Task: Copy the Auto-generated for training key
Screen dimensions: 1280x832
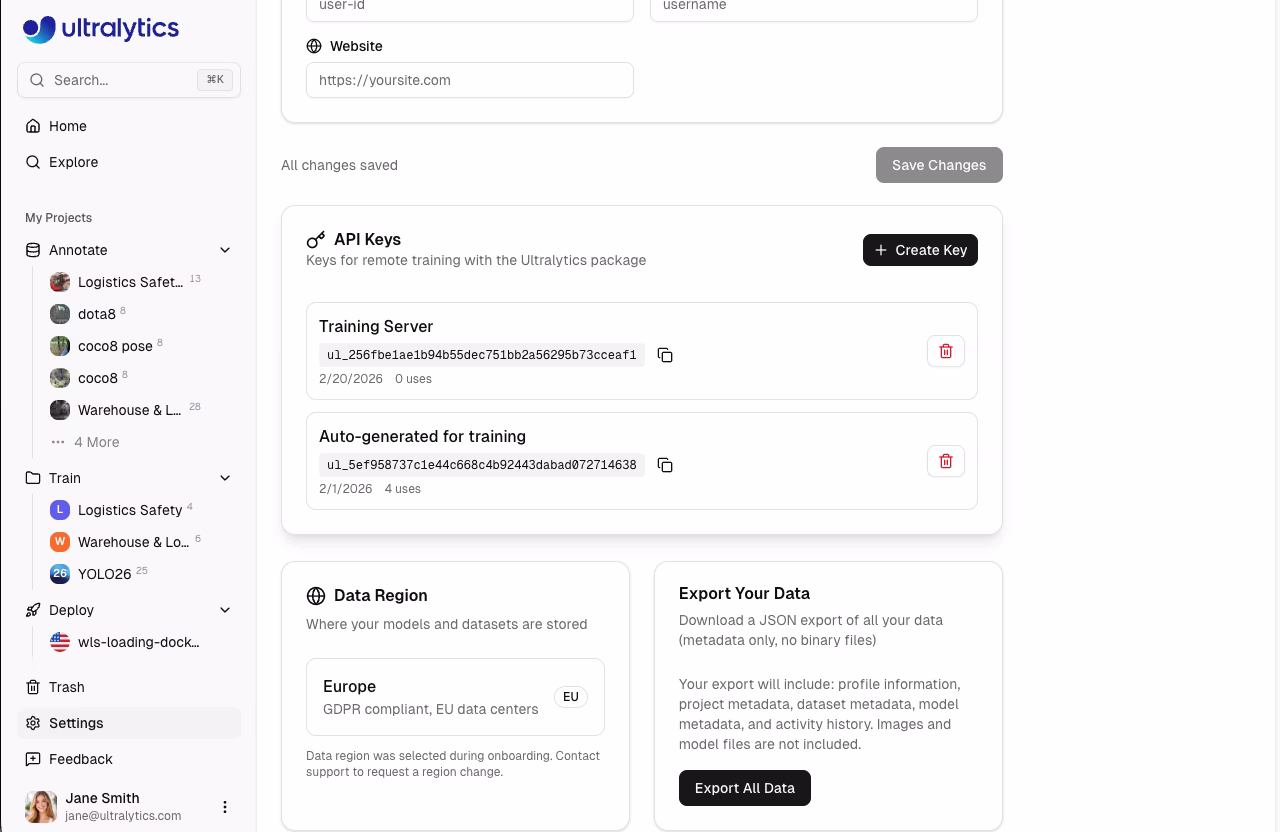Action: point(665,465)
